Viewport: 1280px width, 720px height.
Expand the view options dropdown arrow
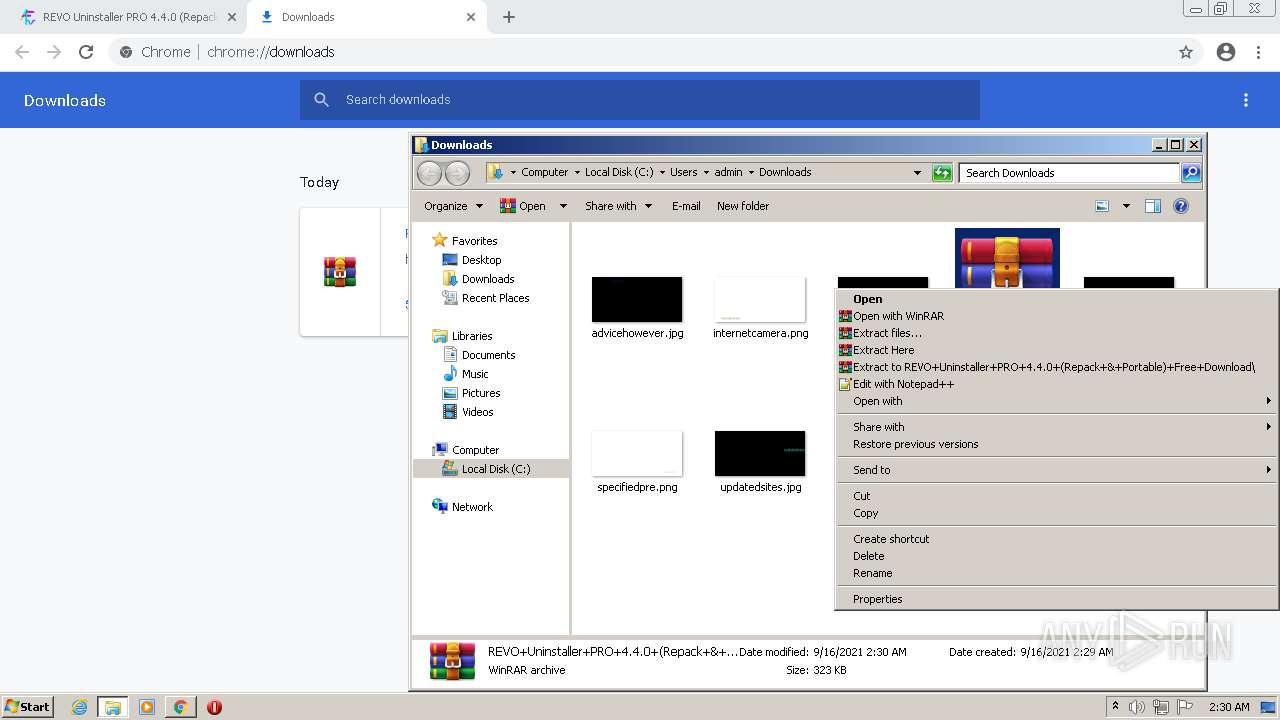pyautogui.click(x=1126, y=206)
